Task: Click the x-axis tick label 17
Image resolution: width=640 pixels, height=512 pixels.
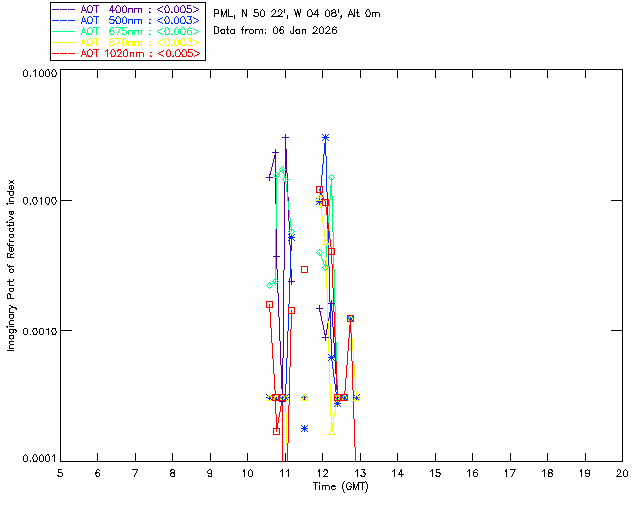Action: [x=510, y=473]
